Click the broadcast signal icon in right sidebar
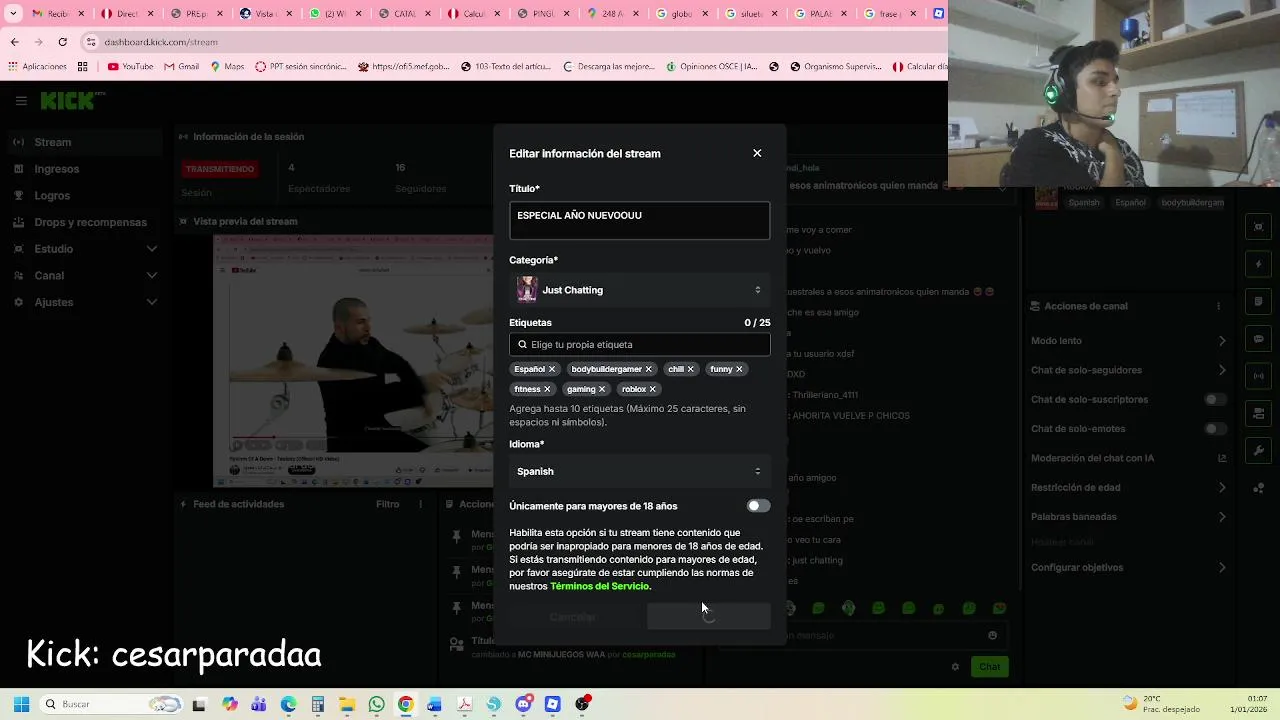This screenshot has height=720, width=1280. point(1259,376)
